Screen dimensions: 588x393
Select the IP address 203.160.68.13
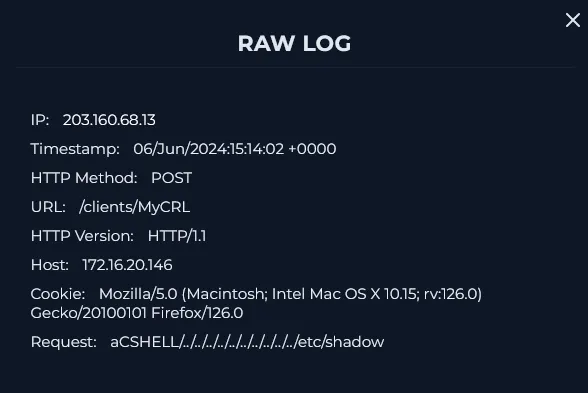coord(109,120)
